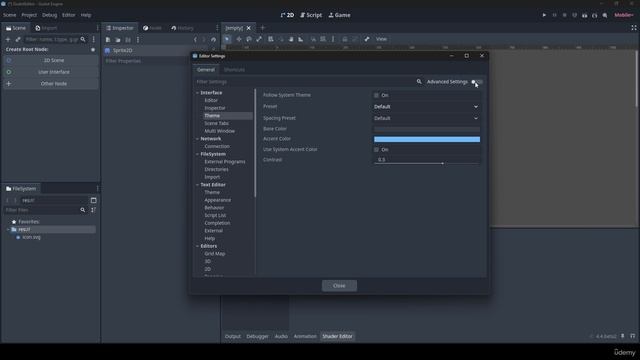
Task: Collapse the Network settings section
Action: [198, 139]
